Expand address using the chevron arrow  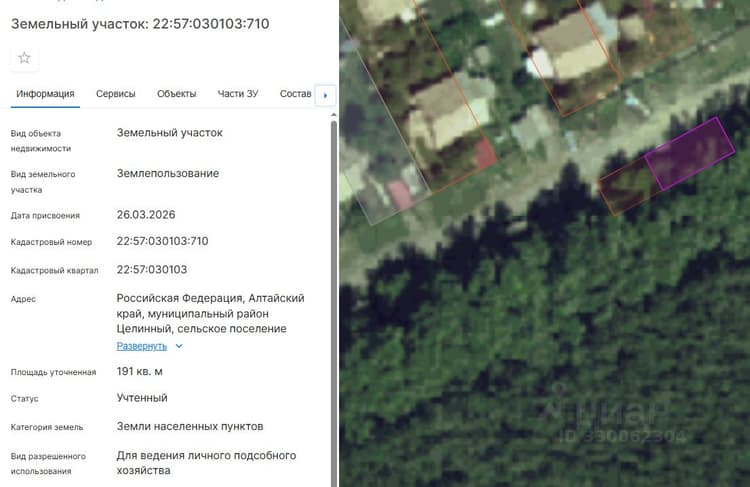pyautogui.click(x=179, y=346)
